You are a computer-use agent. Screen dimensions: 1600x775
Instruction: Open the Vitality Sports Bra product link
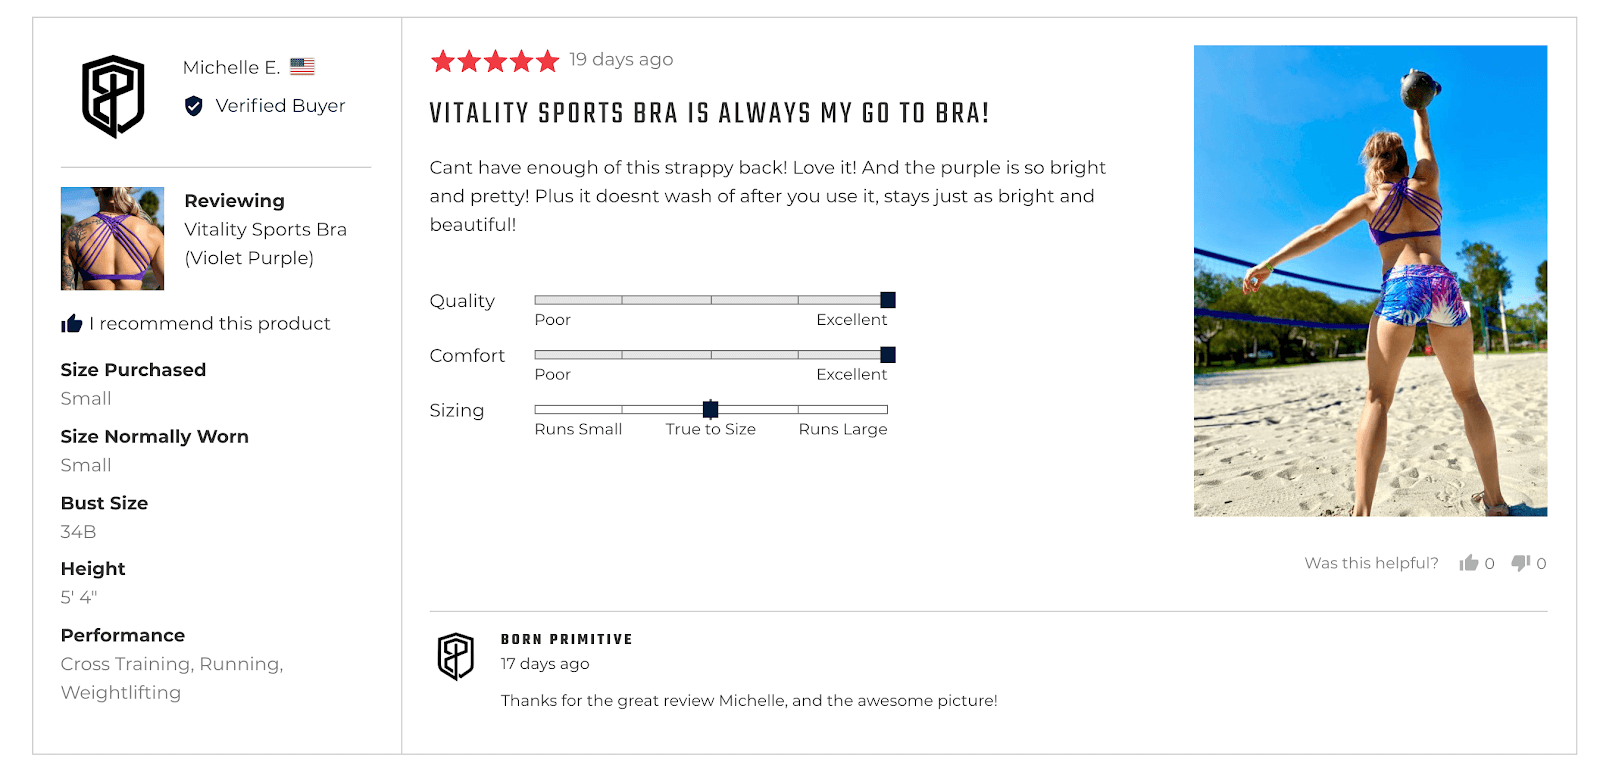(x=266, y=243)
